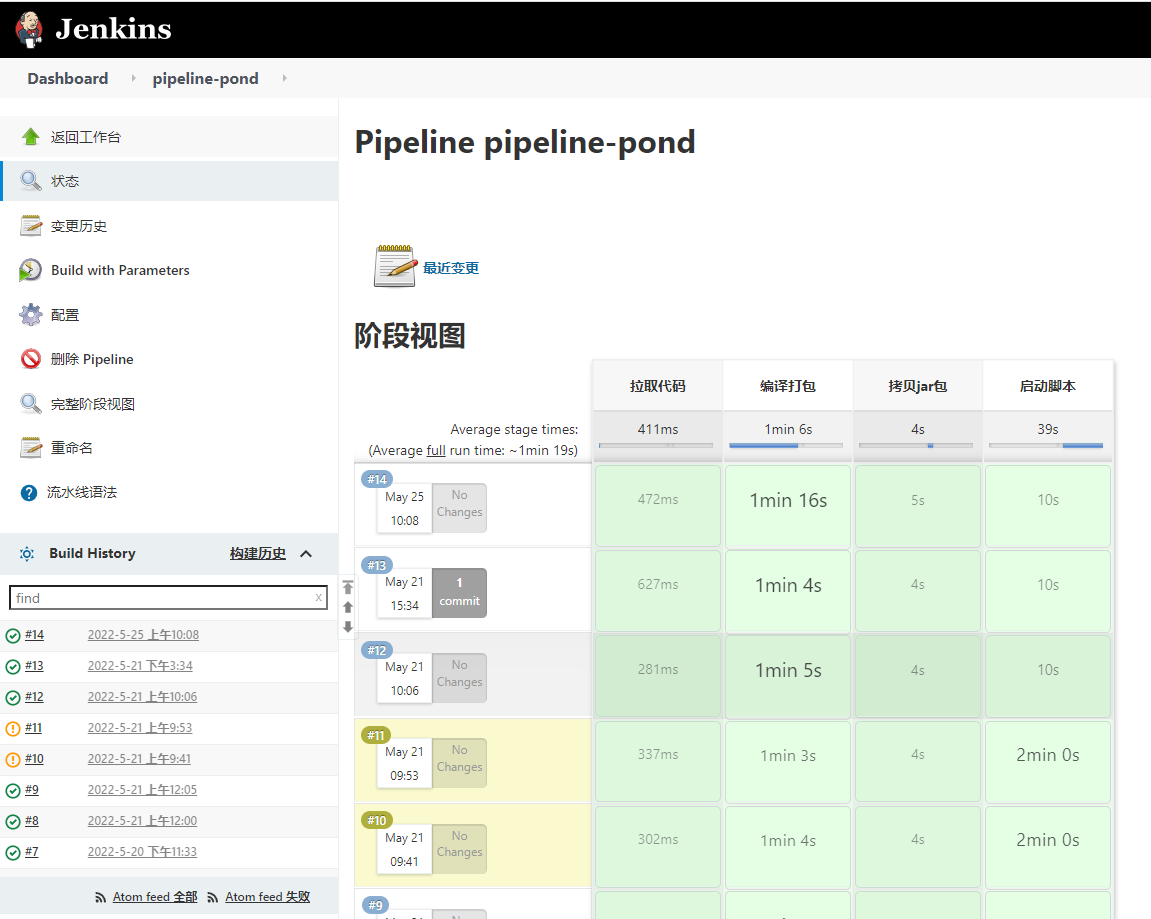Click unstable status icon of build #10
The height and width of the screenshot is (919, 1151).
(x=12, y=760)
